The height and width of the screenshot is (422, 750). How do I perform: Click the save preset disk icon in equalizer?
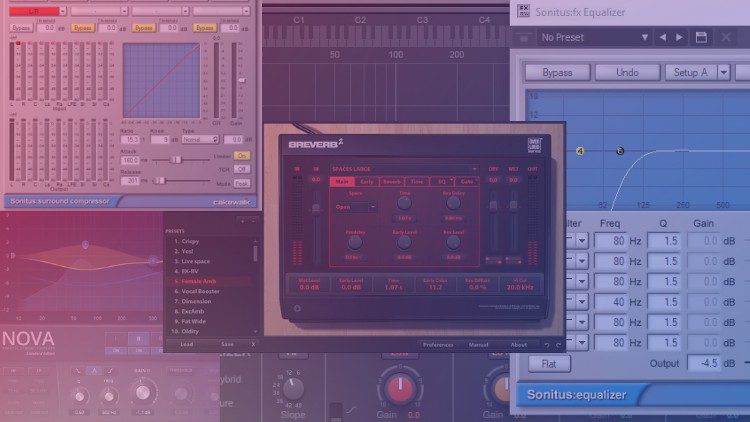tap(700, 37)
